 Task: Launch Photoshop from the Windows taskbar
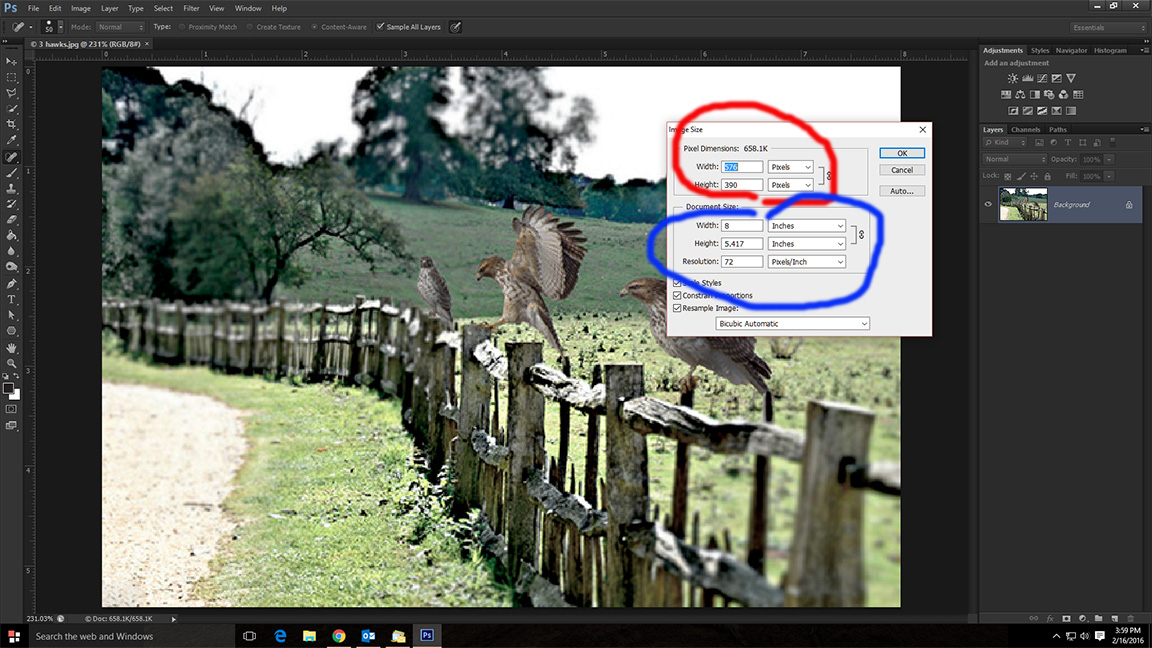pos(427,636)
